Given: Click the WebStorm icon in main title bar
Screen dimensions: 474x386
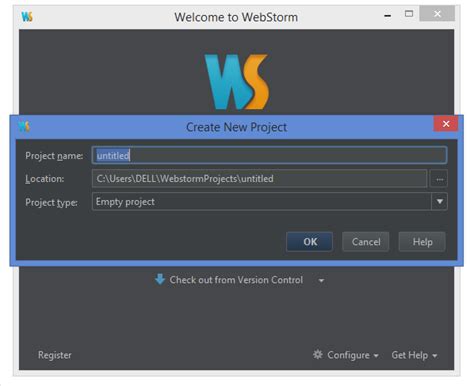Looking at the screenshot, I should click(27, 16).
